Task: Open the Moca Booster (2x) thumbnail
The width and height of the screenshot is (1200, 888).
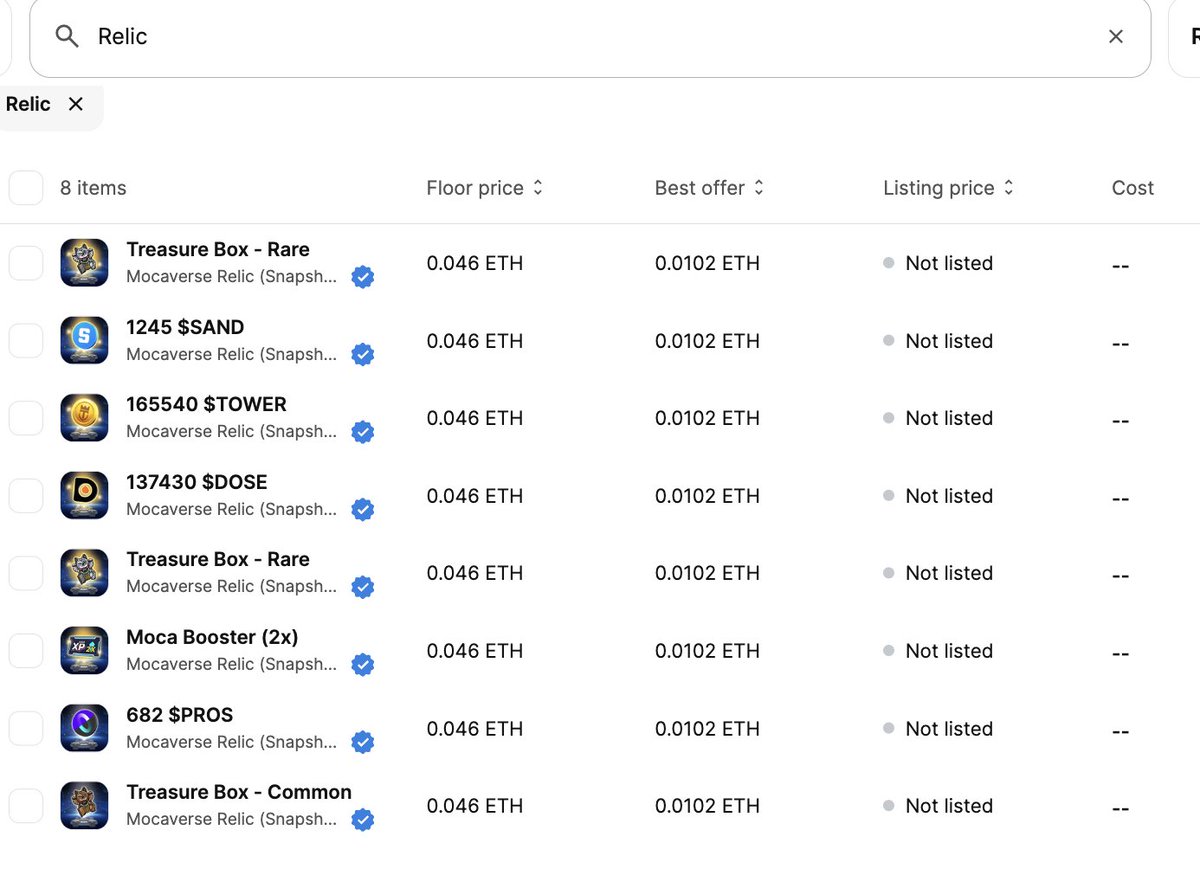Action: [84, 651]
